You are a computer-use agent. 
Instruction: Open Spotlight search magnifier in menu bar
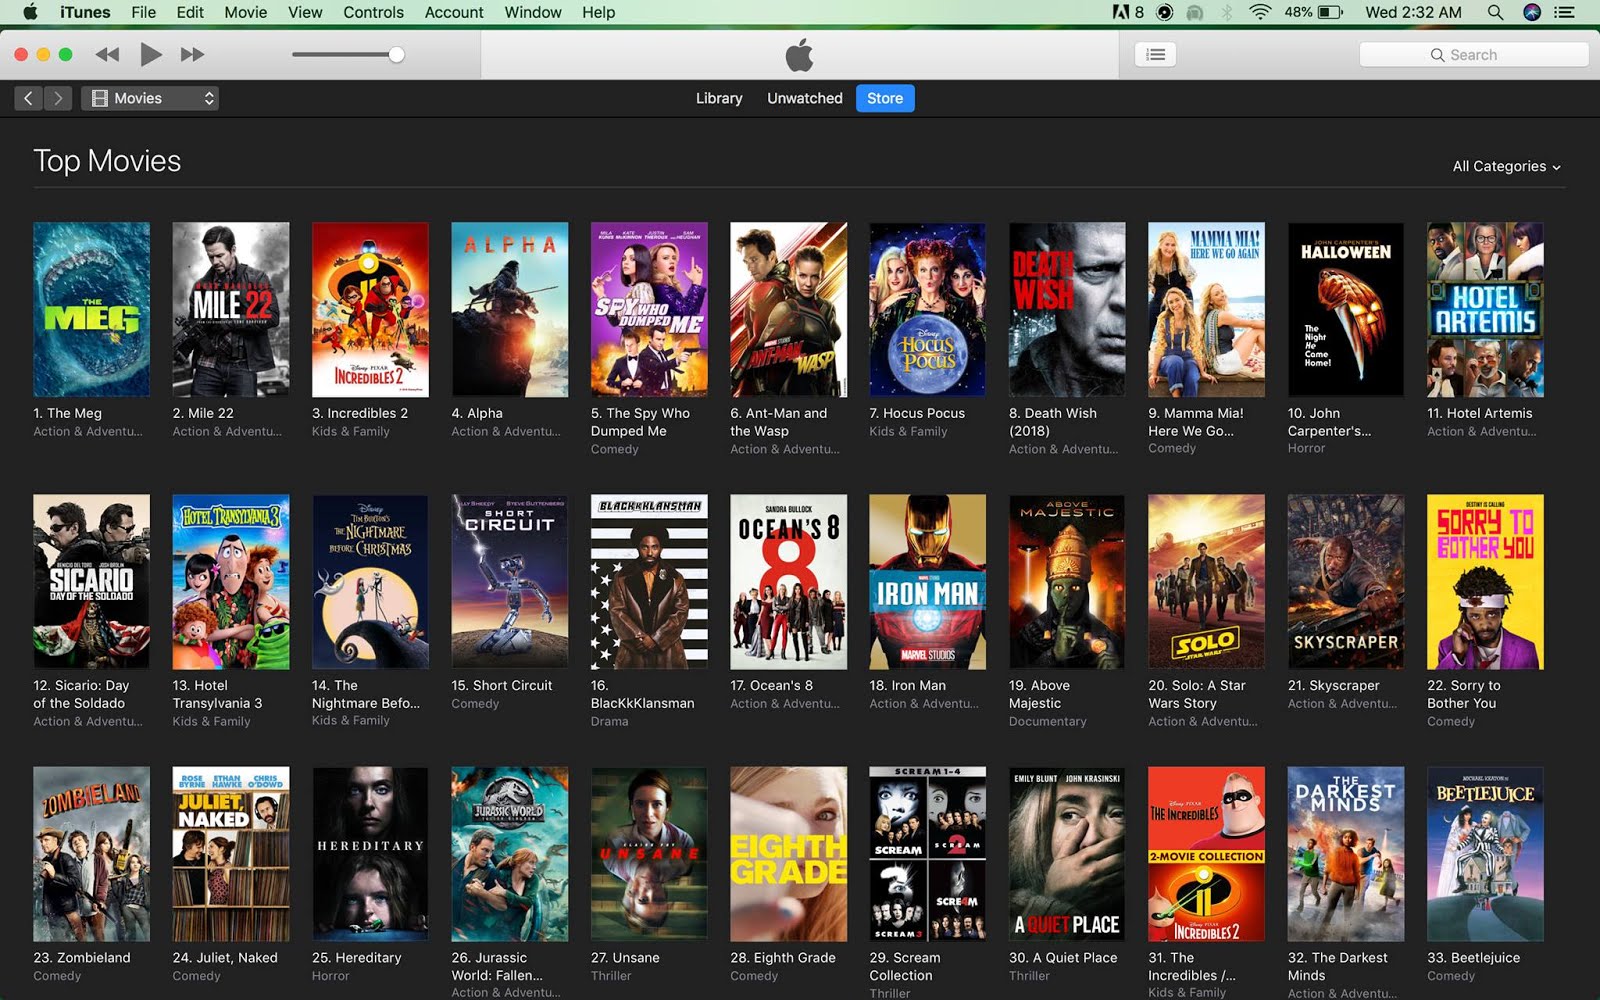click(1495, 12)
